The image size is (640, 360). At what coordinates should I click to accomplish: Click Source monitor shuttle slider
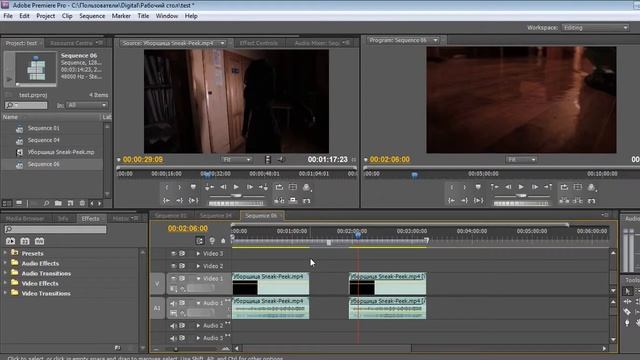pyautogui.click(x=236, y=196)
